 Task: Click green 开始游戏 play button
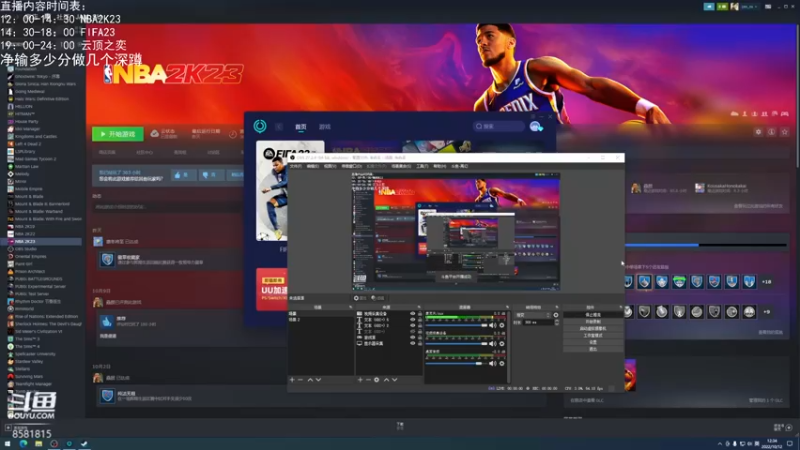click(118, 134)
